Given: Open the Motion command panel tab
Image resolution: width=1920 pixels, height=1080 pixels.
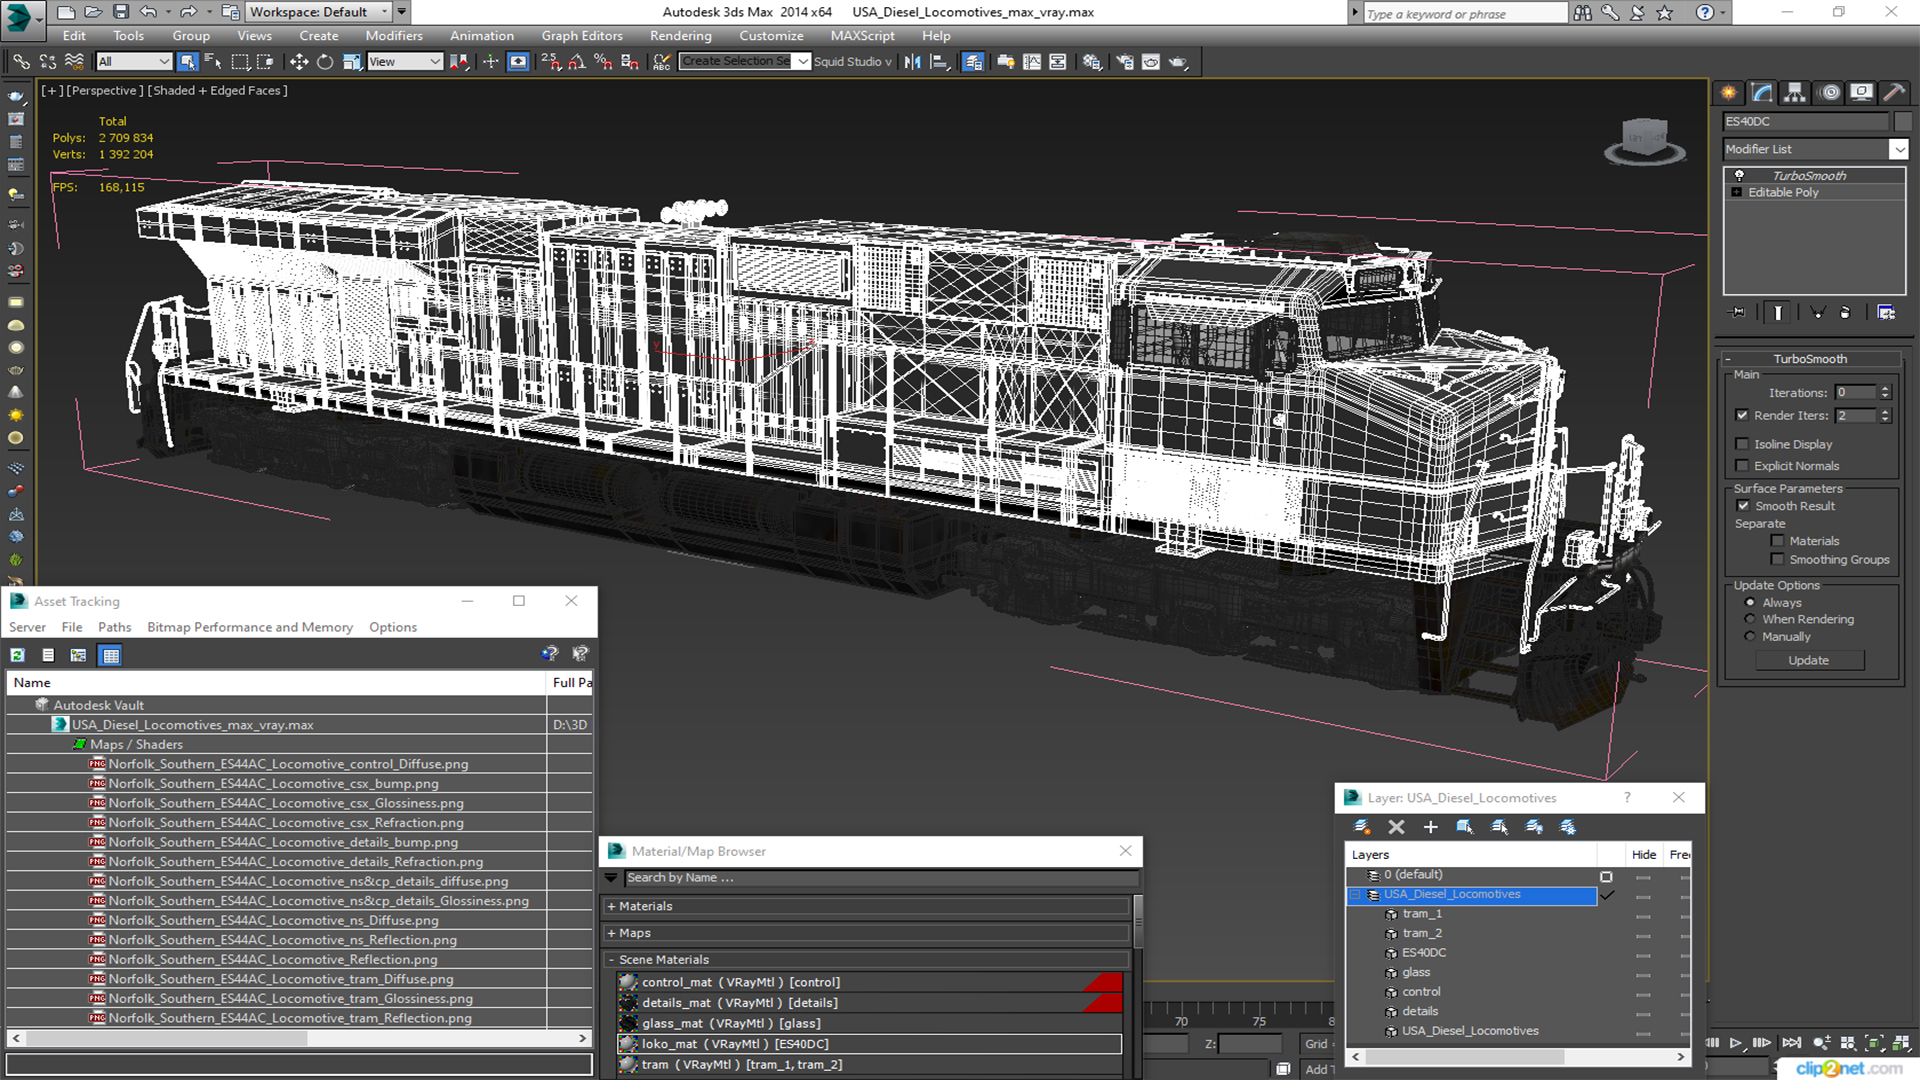Looking at the screenshot, I should click(x=1830, y=93).
